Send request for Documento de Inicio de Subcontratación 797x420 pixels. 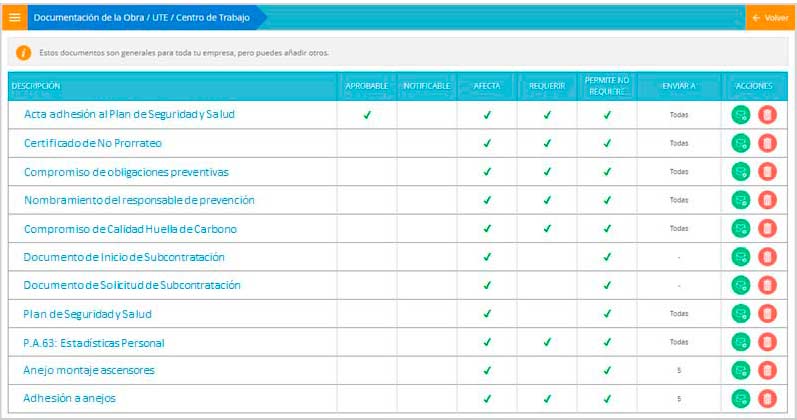tap(741, 257)
